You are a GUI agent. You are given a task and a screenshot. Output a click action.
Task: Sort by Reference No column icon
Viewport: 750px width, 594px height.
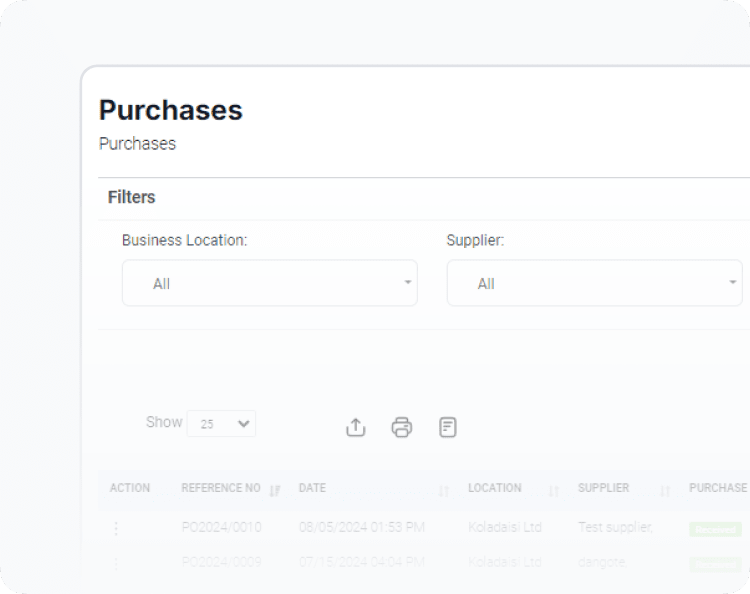(275, 490)
